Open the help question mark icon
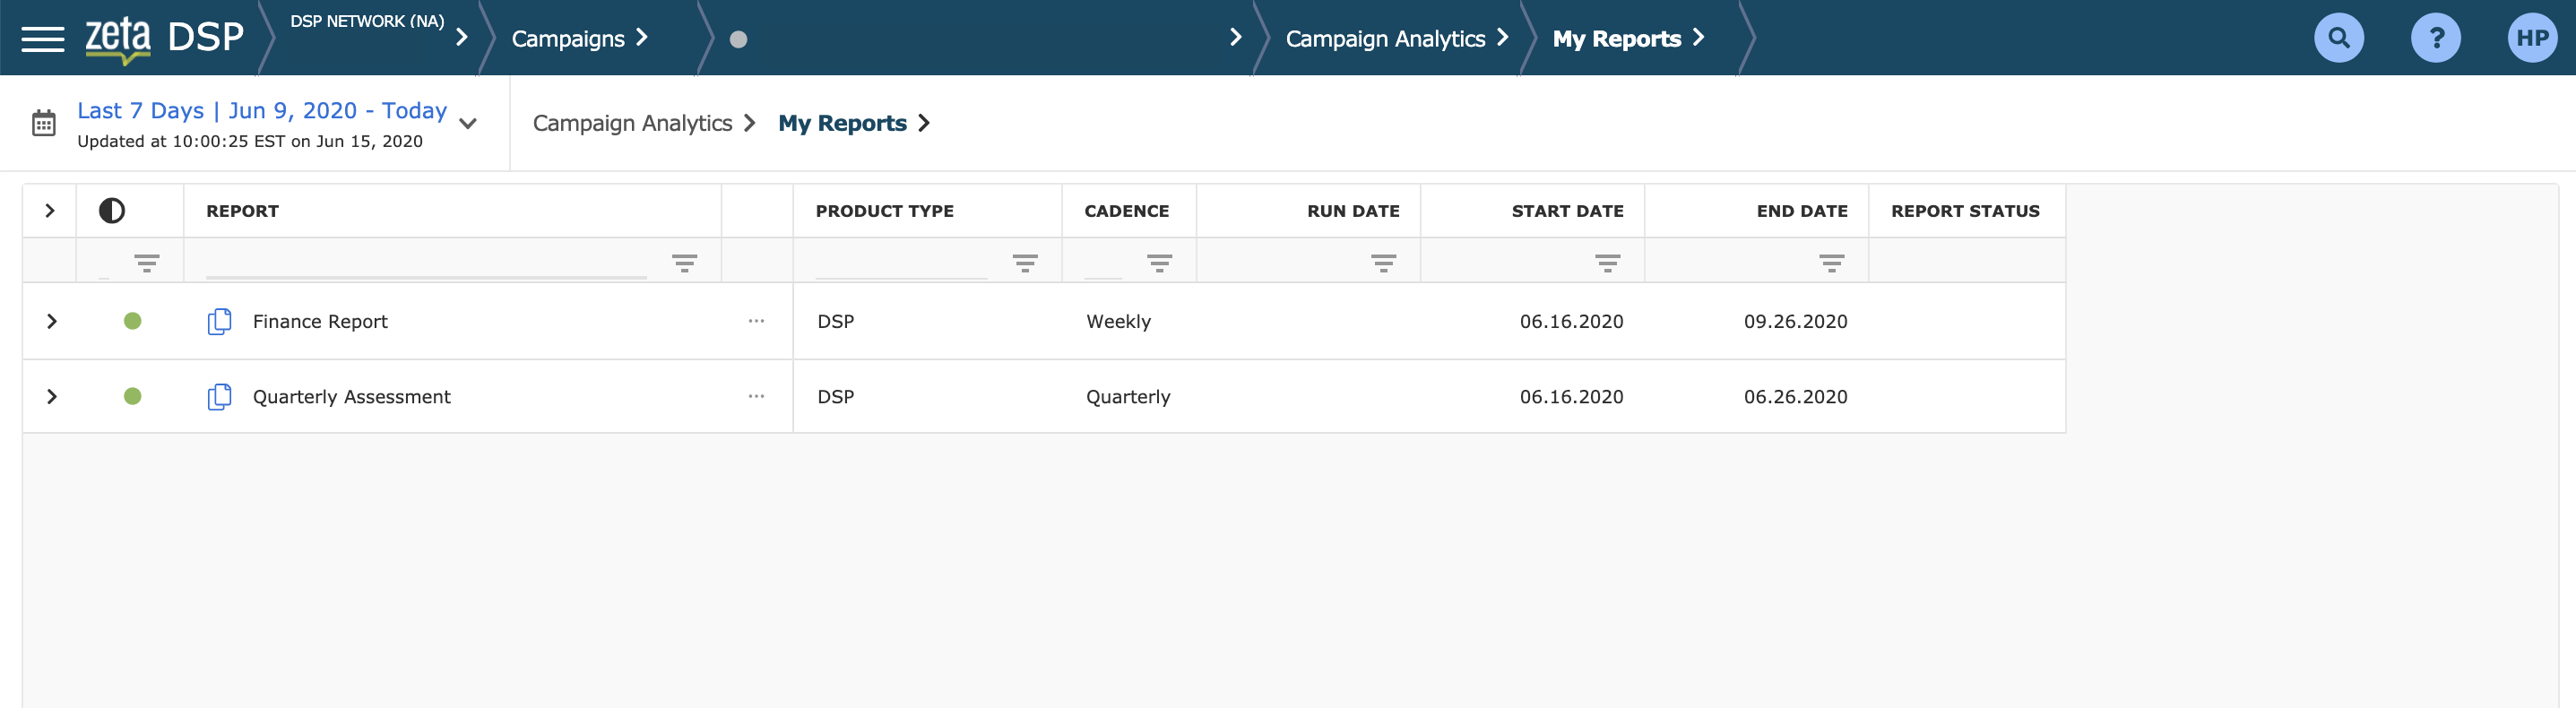 point(2435,39)
